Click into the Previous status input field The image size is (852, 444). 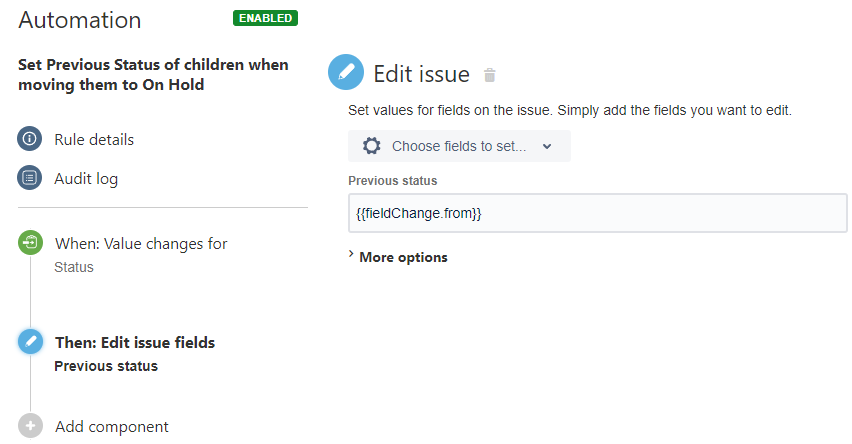[598, 213]
